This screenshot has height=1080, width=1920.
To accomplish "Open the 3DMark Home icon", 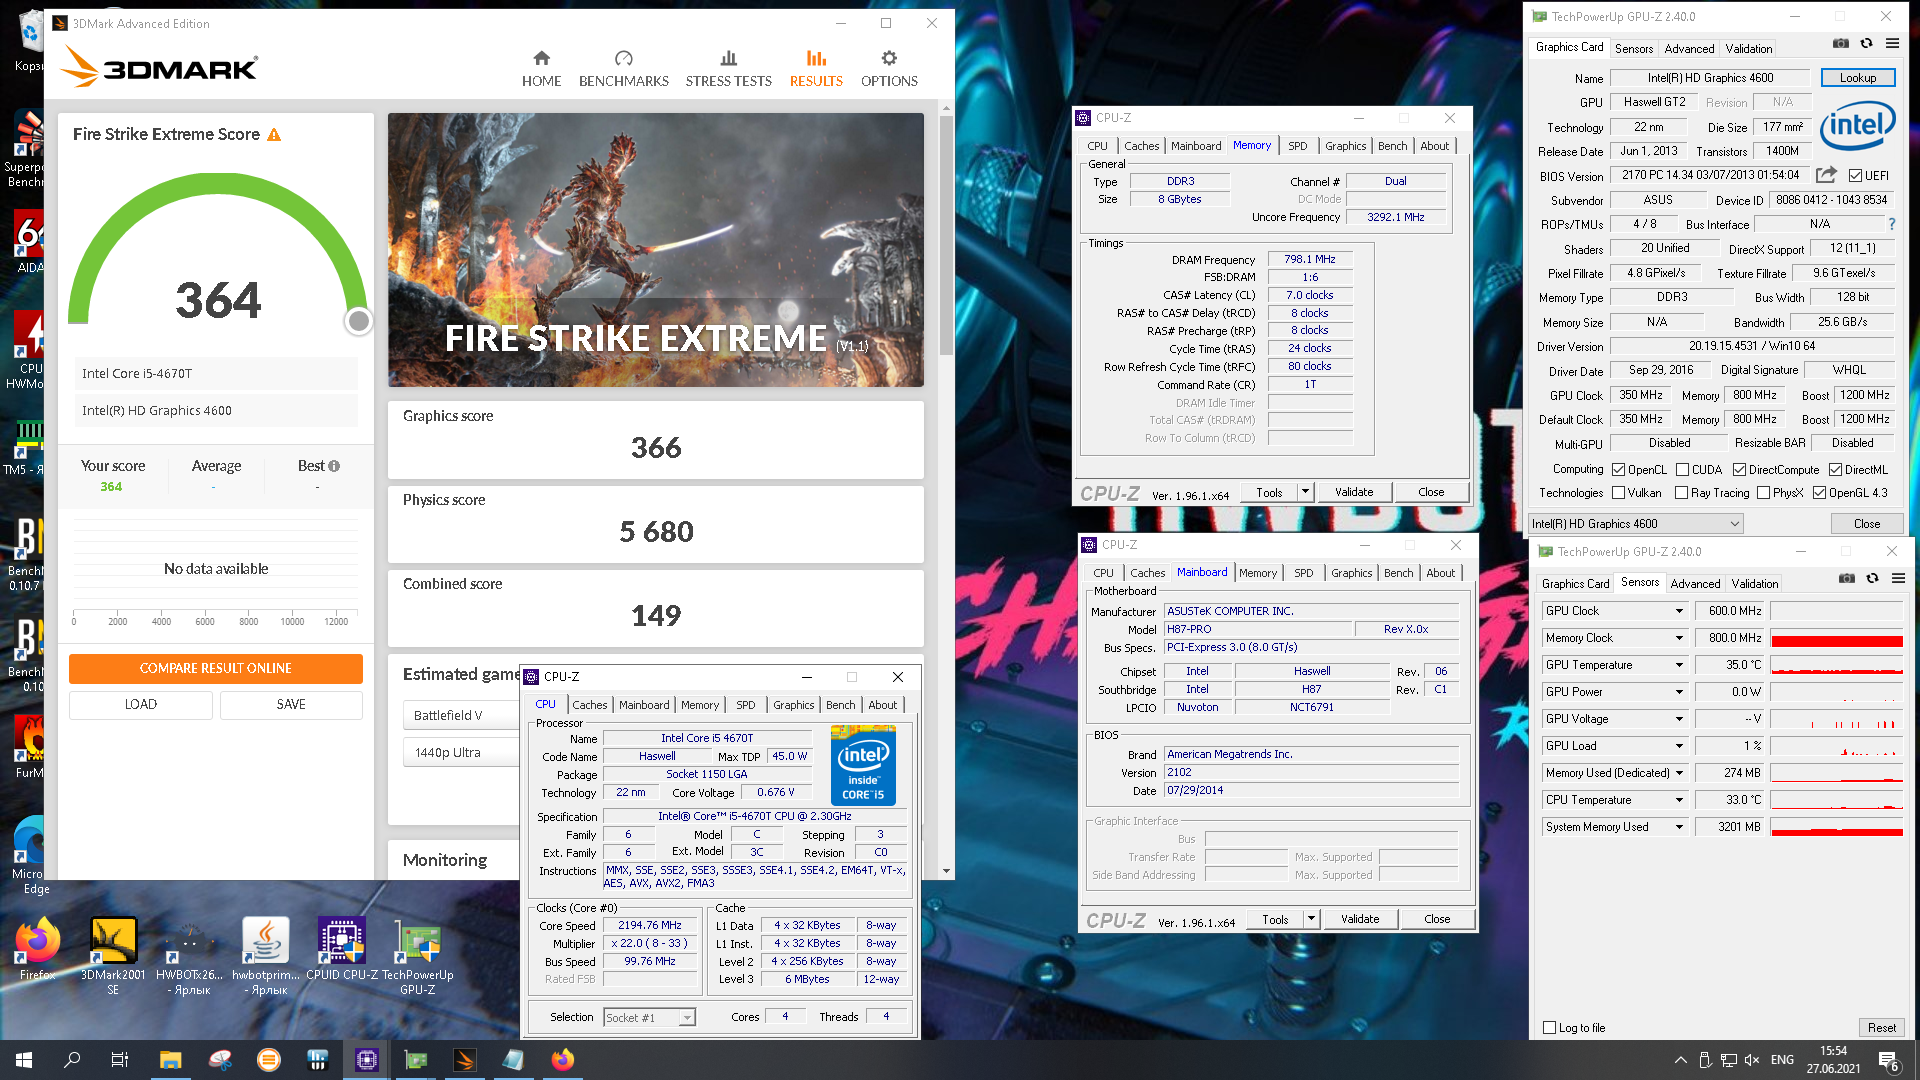I will coord(541,58).
